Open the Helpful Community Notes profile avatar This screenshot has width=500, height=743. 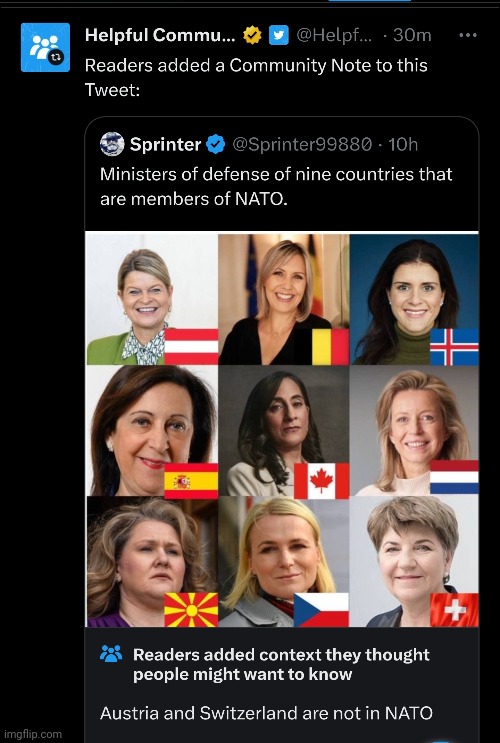(45, 47)
